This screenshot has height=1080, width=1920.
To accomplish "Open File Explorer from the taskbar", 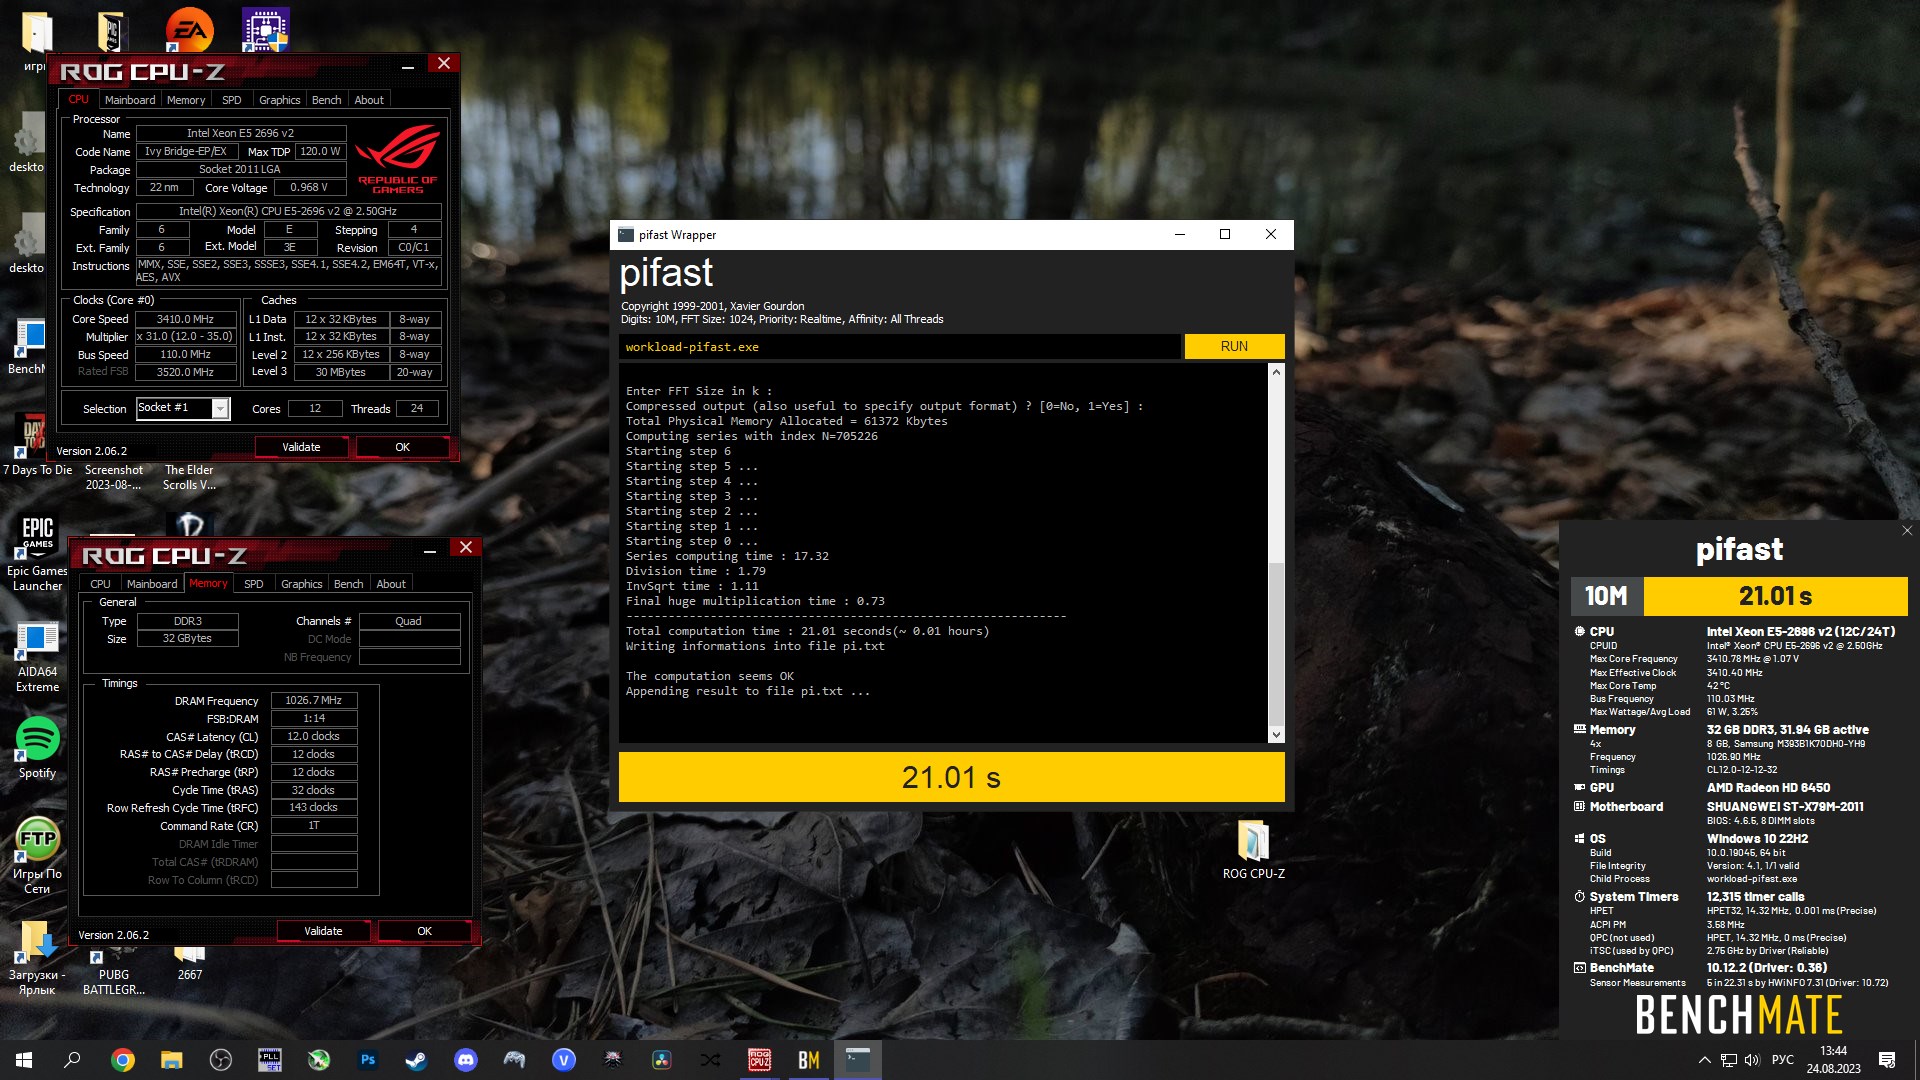I will click(x=172, y=1060).
